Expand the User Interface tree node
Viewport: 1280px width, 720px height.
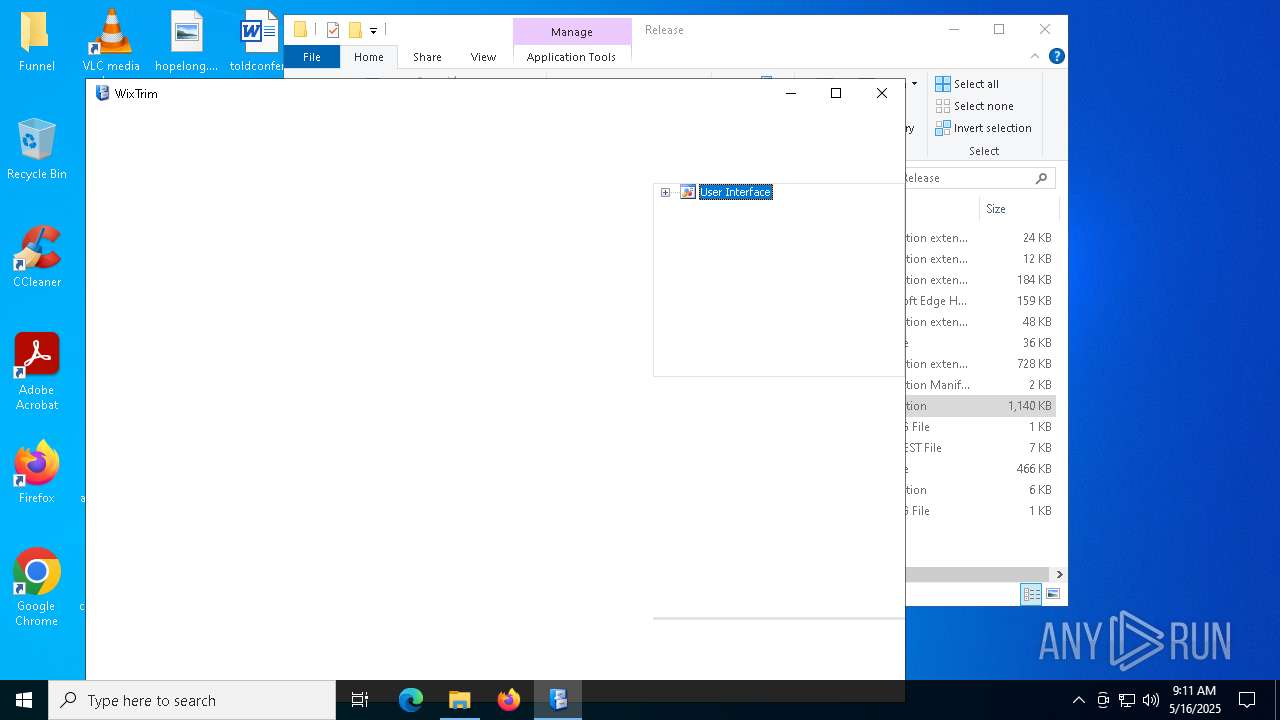point(665,192)
